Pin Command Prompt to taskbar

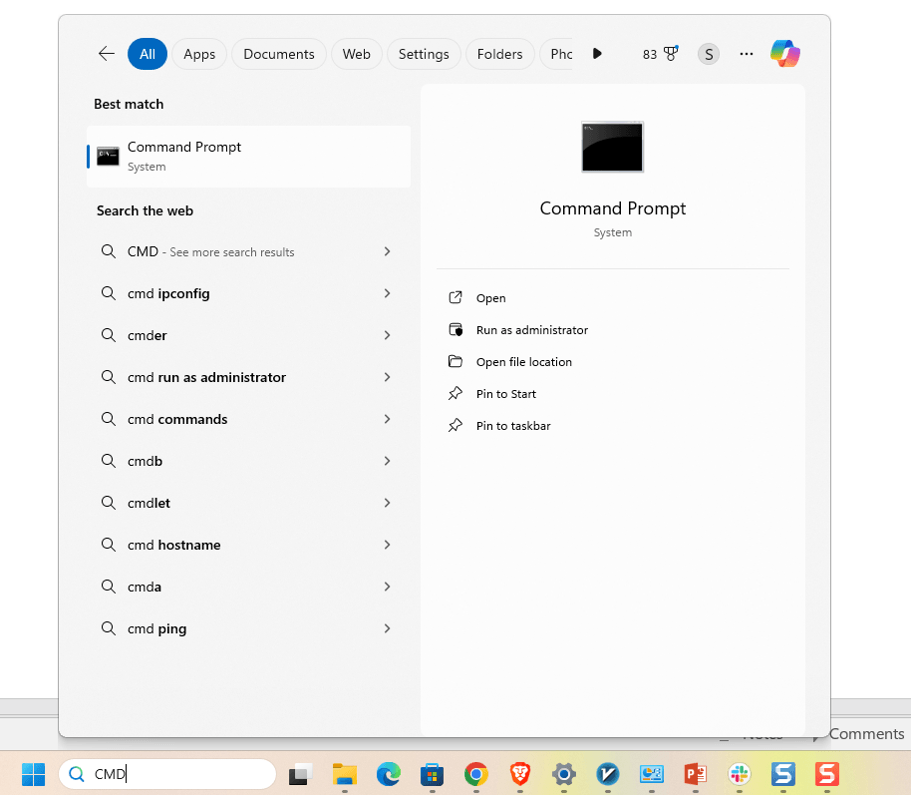[x=513, y=426]
